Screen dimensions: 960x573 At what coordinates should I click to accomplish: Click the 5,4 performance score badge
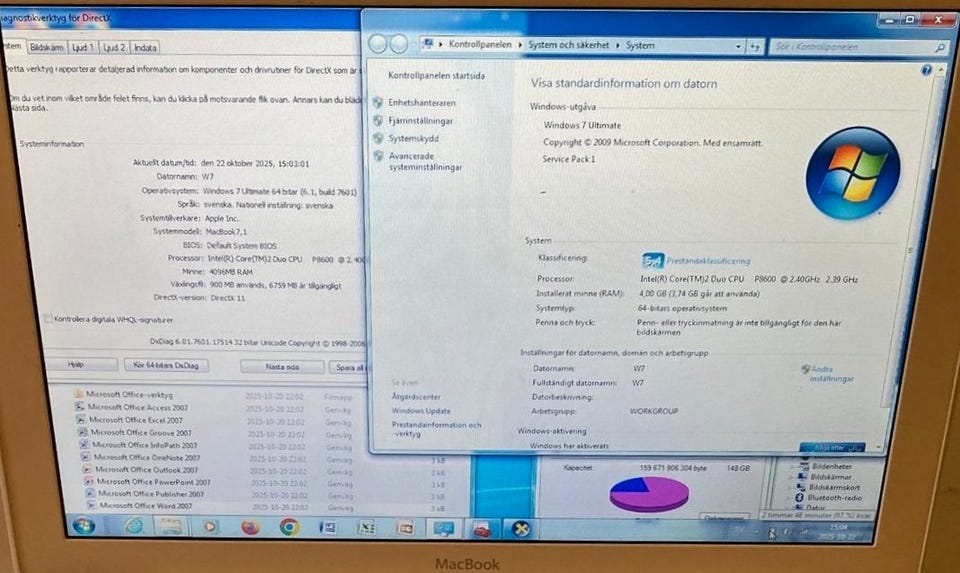pyautogui.click(x=653, y=261)
